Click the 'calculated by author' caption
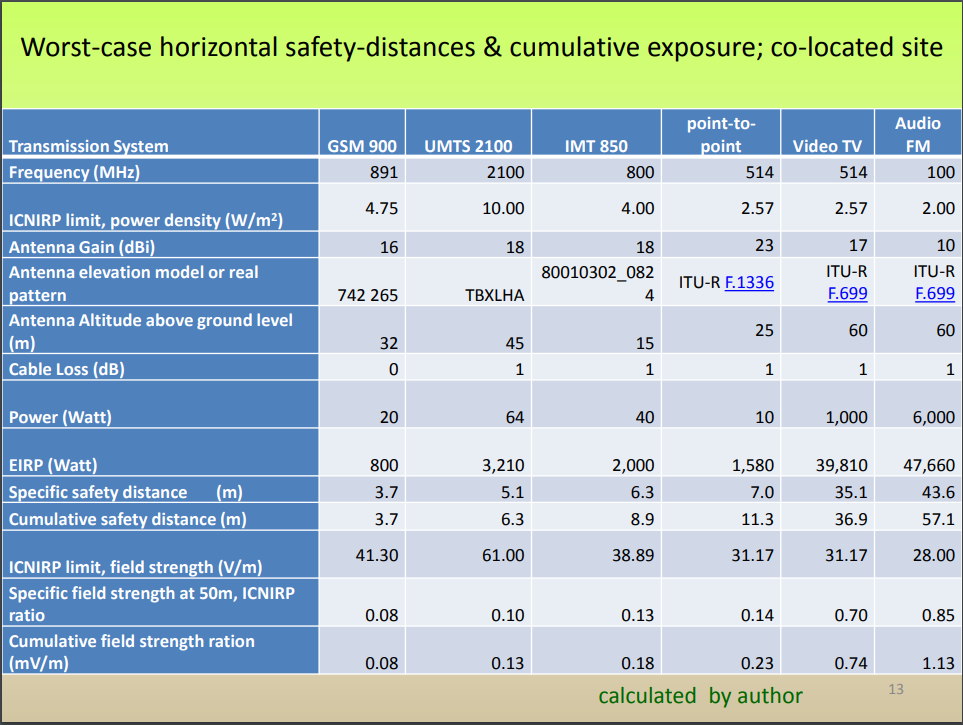The height and width of the screenshot is (725, 963). click(x=700, y=695)
